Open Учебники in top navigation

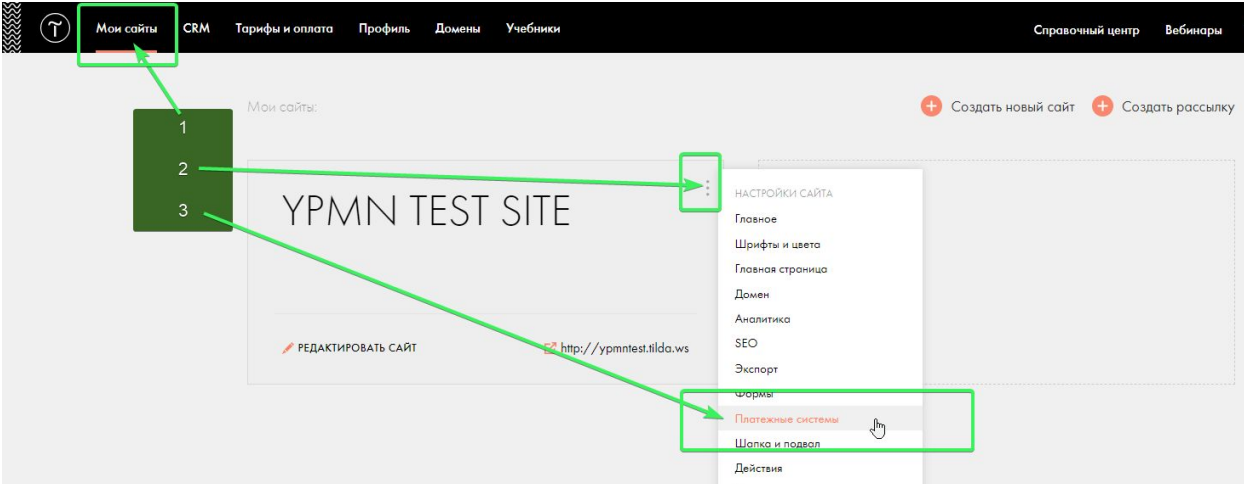point(532,29)
